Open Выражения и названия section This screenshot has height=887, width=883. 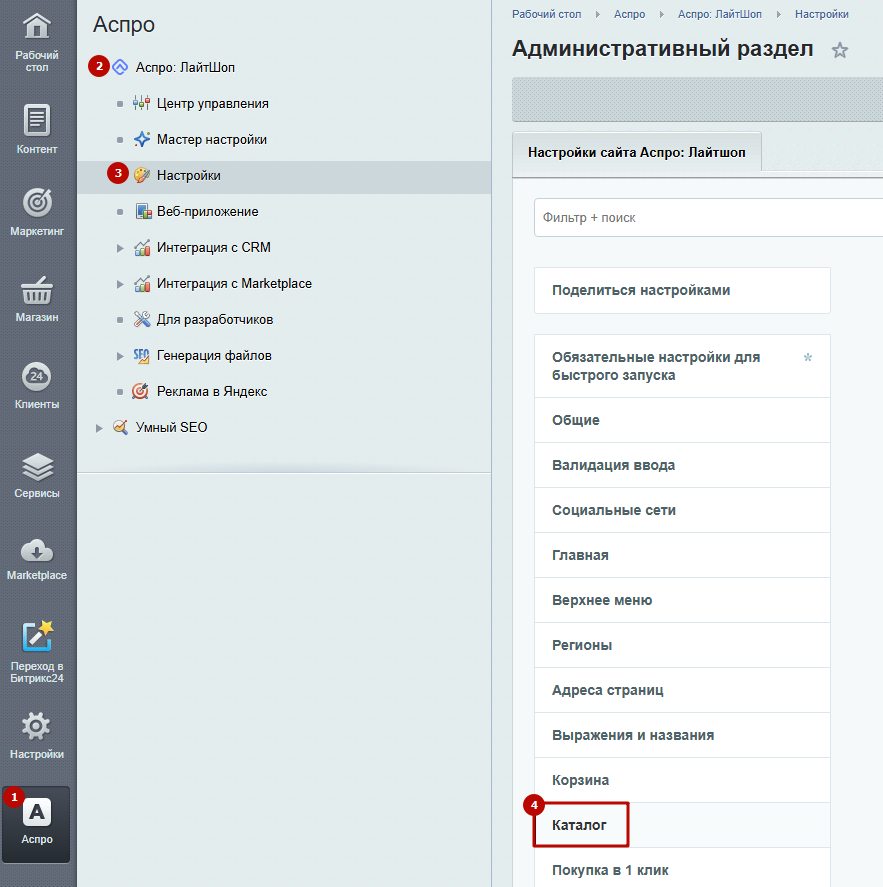point(682,735)
